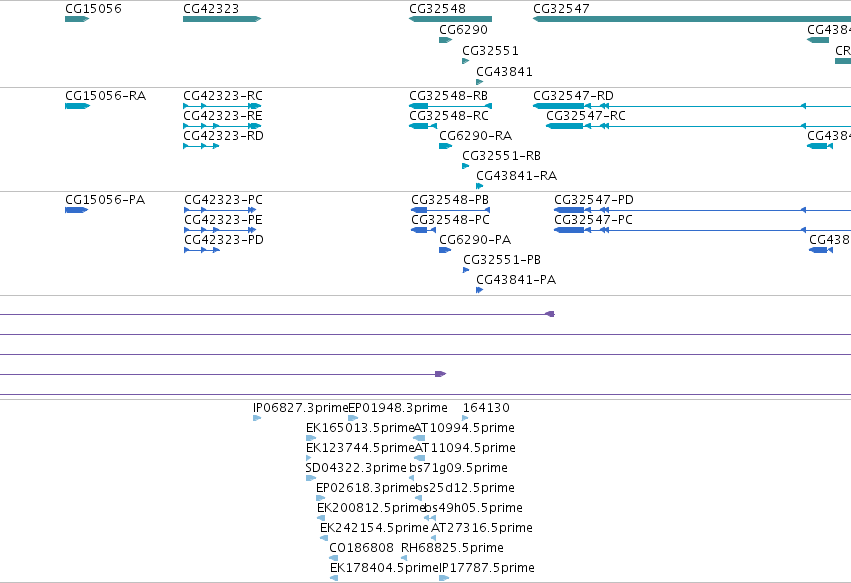Click protein CG15056-PA
This screenshot has width=851, height=583.
tap(77, 210)
